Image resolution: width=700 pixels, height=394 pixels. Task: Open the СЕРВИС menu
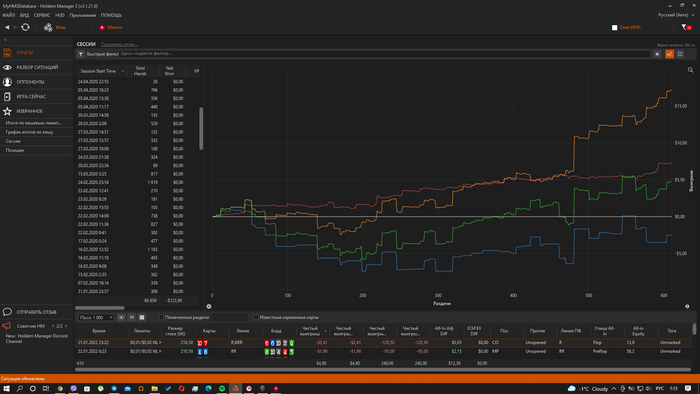pos(42,15)
